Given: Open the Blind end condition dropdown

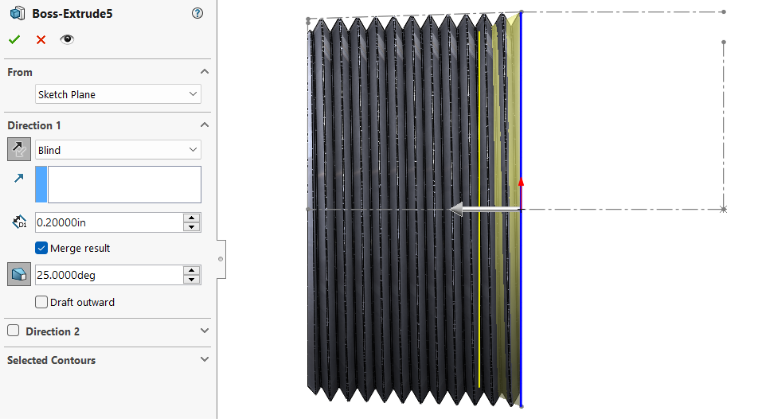Looking at the screenshot, I should coord(118,149).
